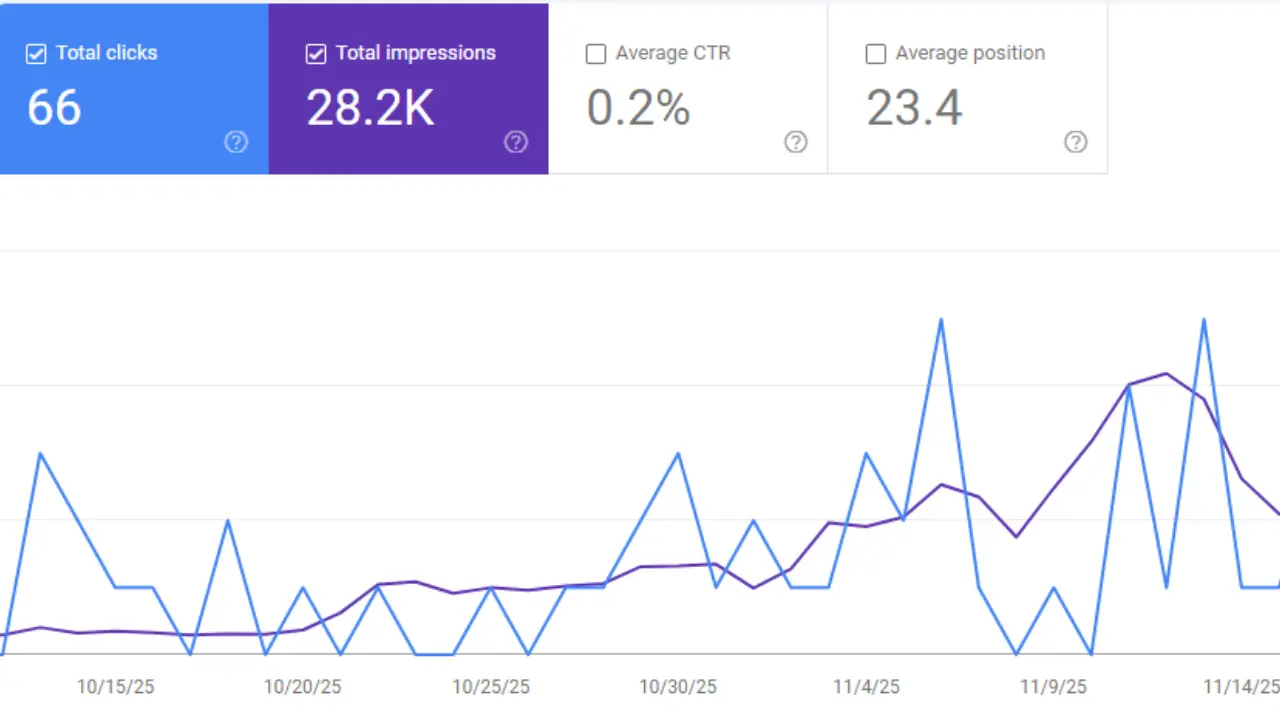Enable the Average position checkbox
1280x720 pixels.
(x=876, y=53)
